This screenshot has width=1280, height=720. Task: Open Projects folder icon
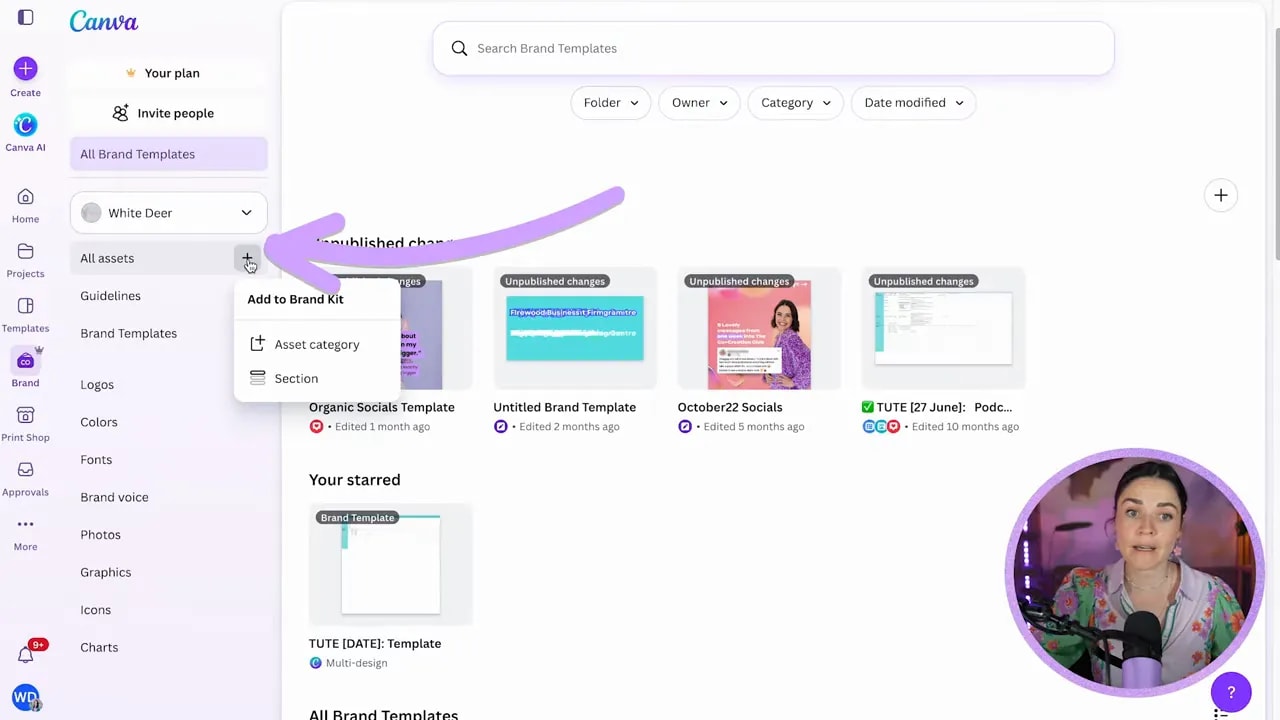[25, 252]
